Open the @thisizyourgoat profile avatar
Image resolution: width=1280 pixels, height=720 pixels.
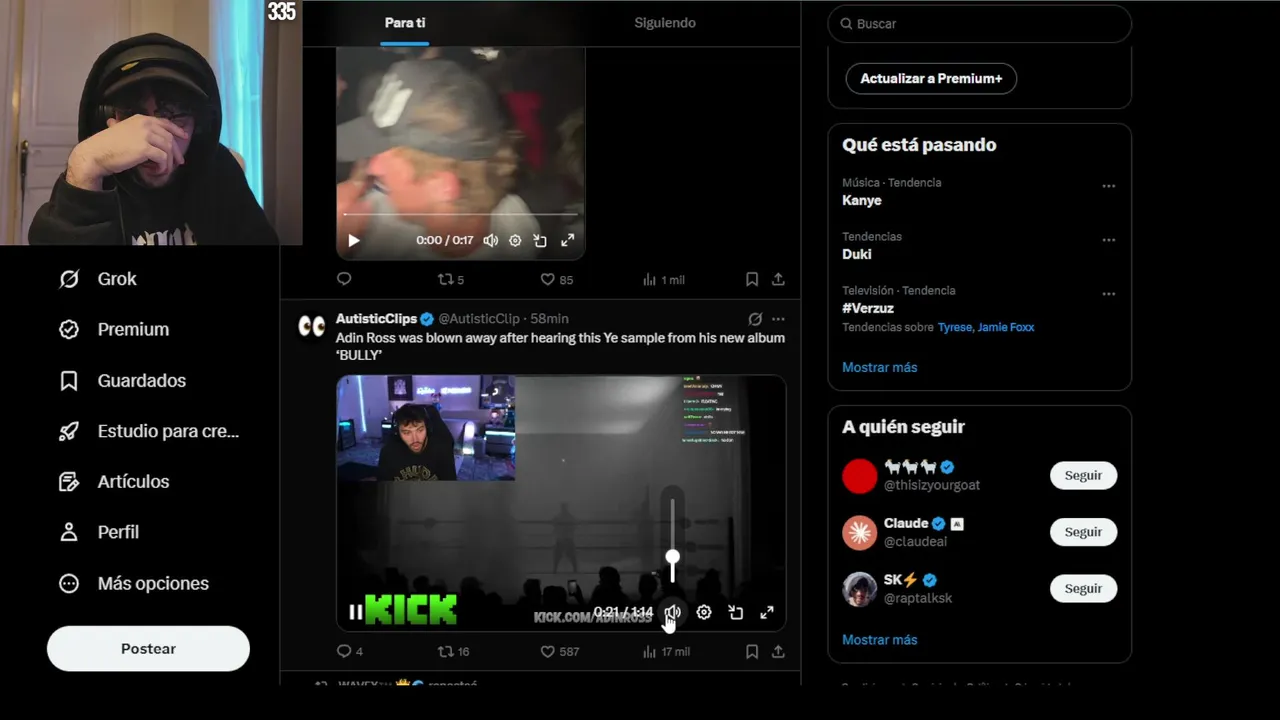coord(859,476)
